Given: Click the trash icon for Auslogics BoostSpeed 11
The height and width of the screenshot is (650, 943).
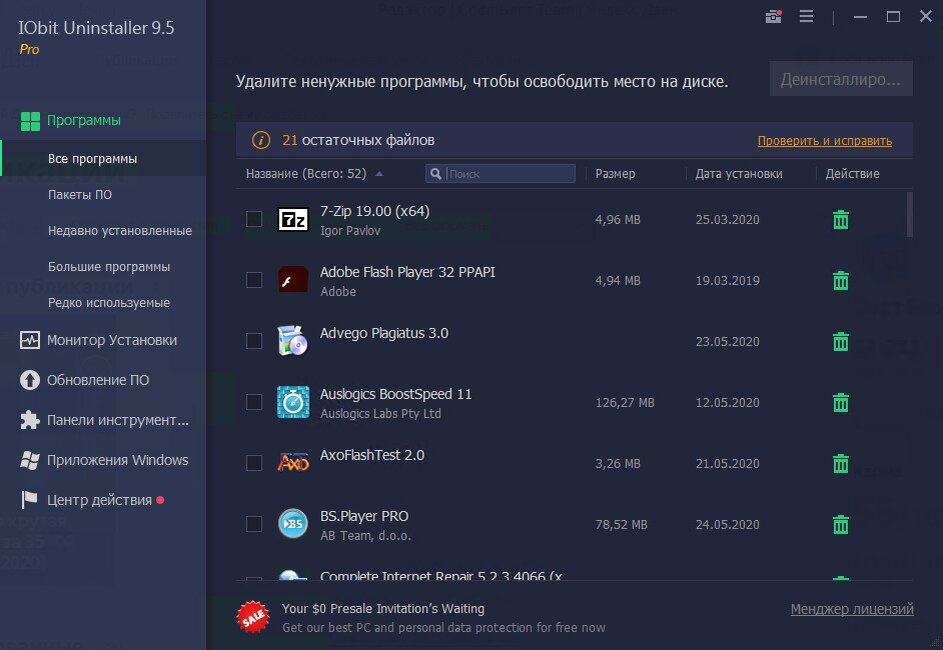Looking at the screenshot, I should click(x=841, y=402).
